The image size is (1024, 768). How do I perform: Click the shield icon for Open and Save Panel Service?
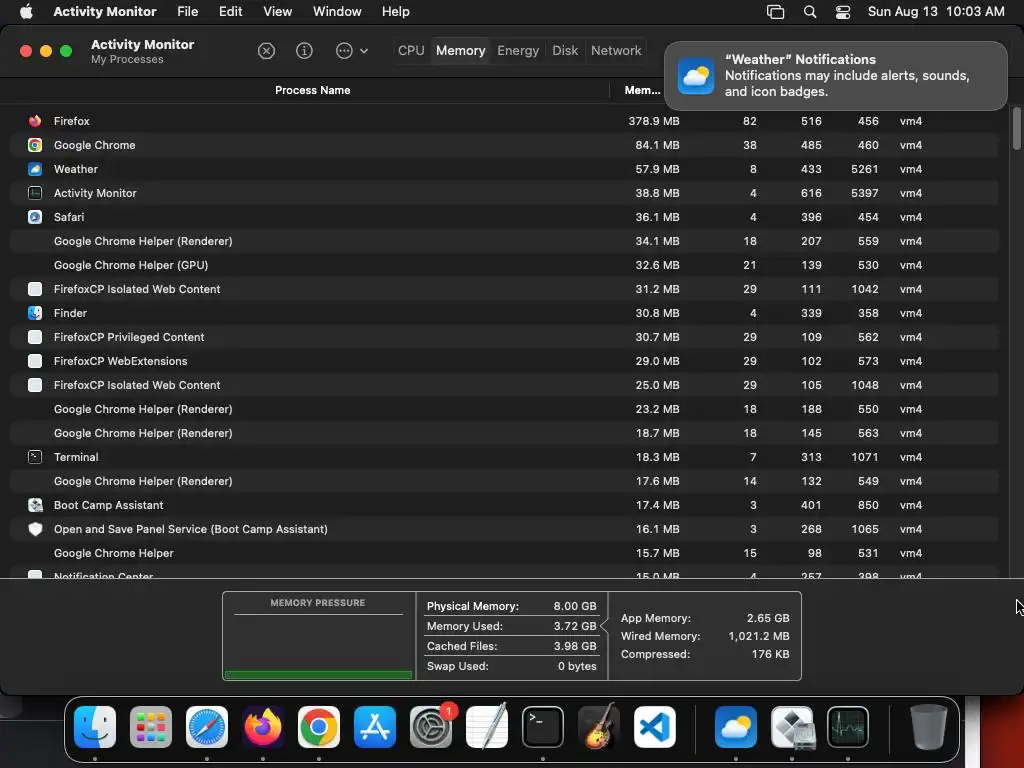(35, 529)
